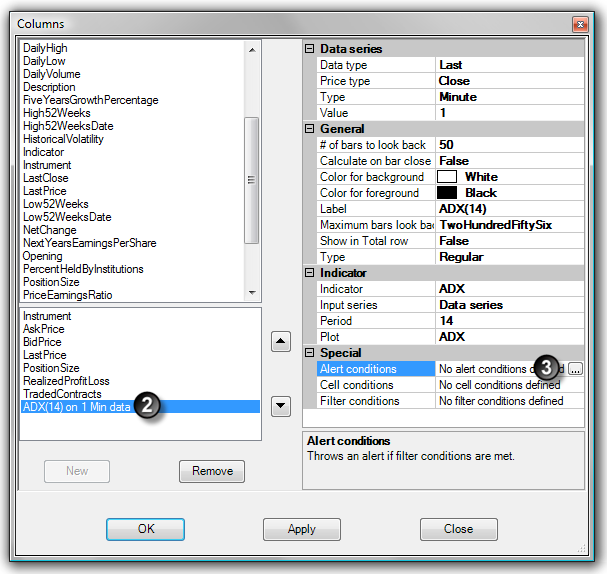Select NextYearsEarningsPerShare column
607x574 pixels.
90,243
